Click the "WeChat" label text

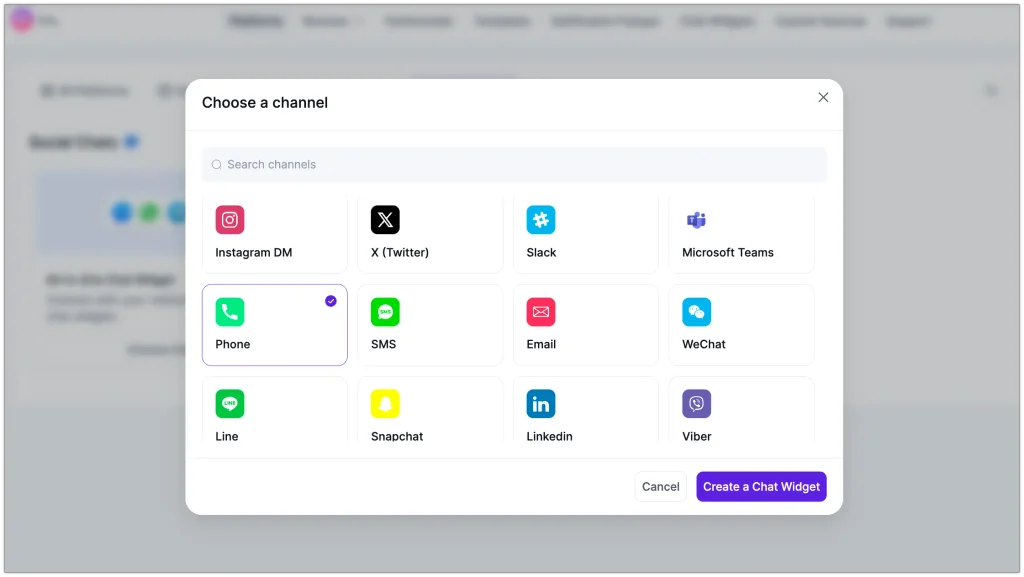coord(703,345)
